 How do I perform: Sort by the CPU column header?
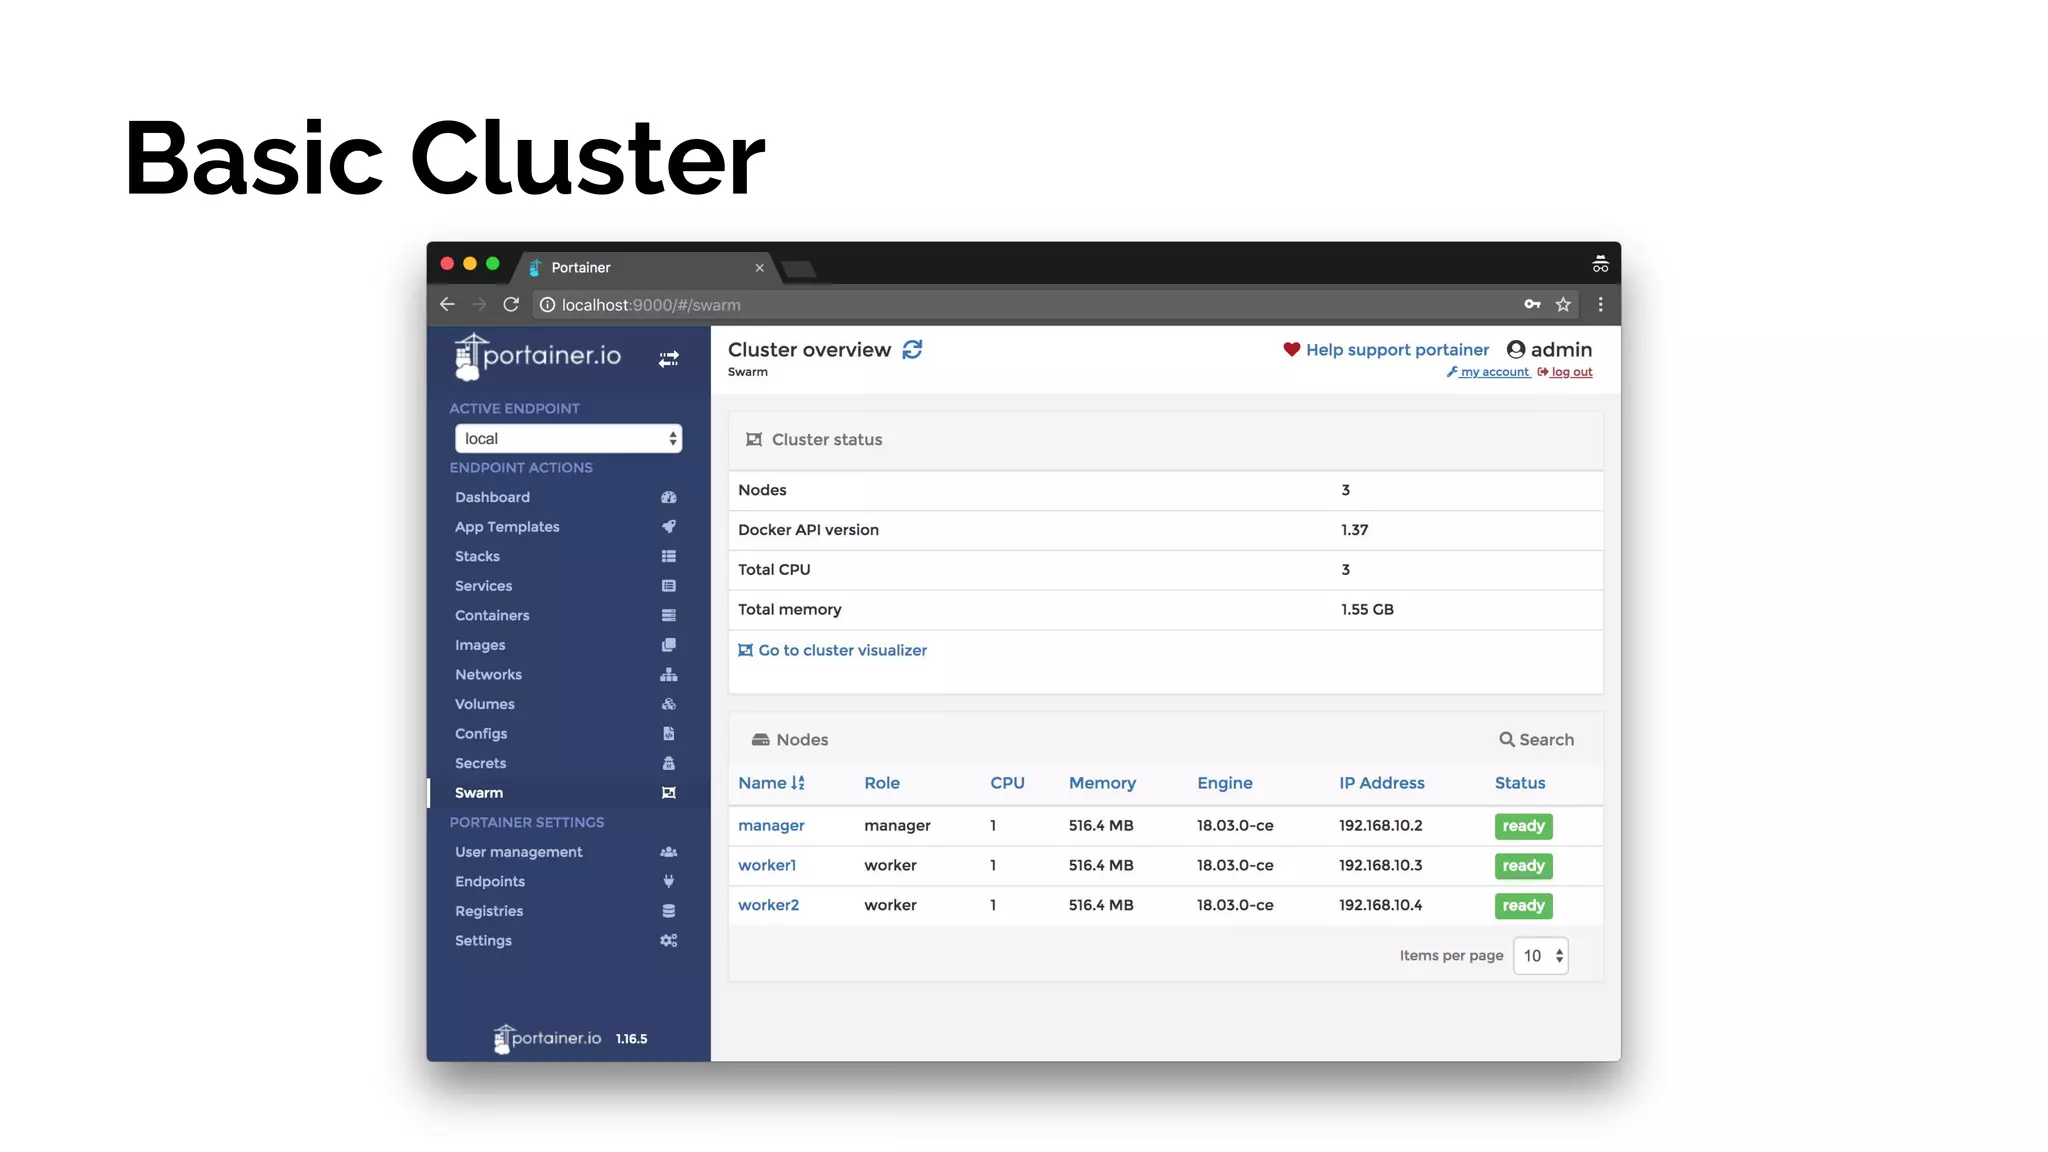1007,783
